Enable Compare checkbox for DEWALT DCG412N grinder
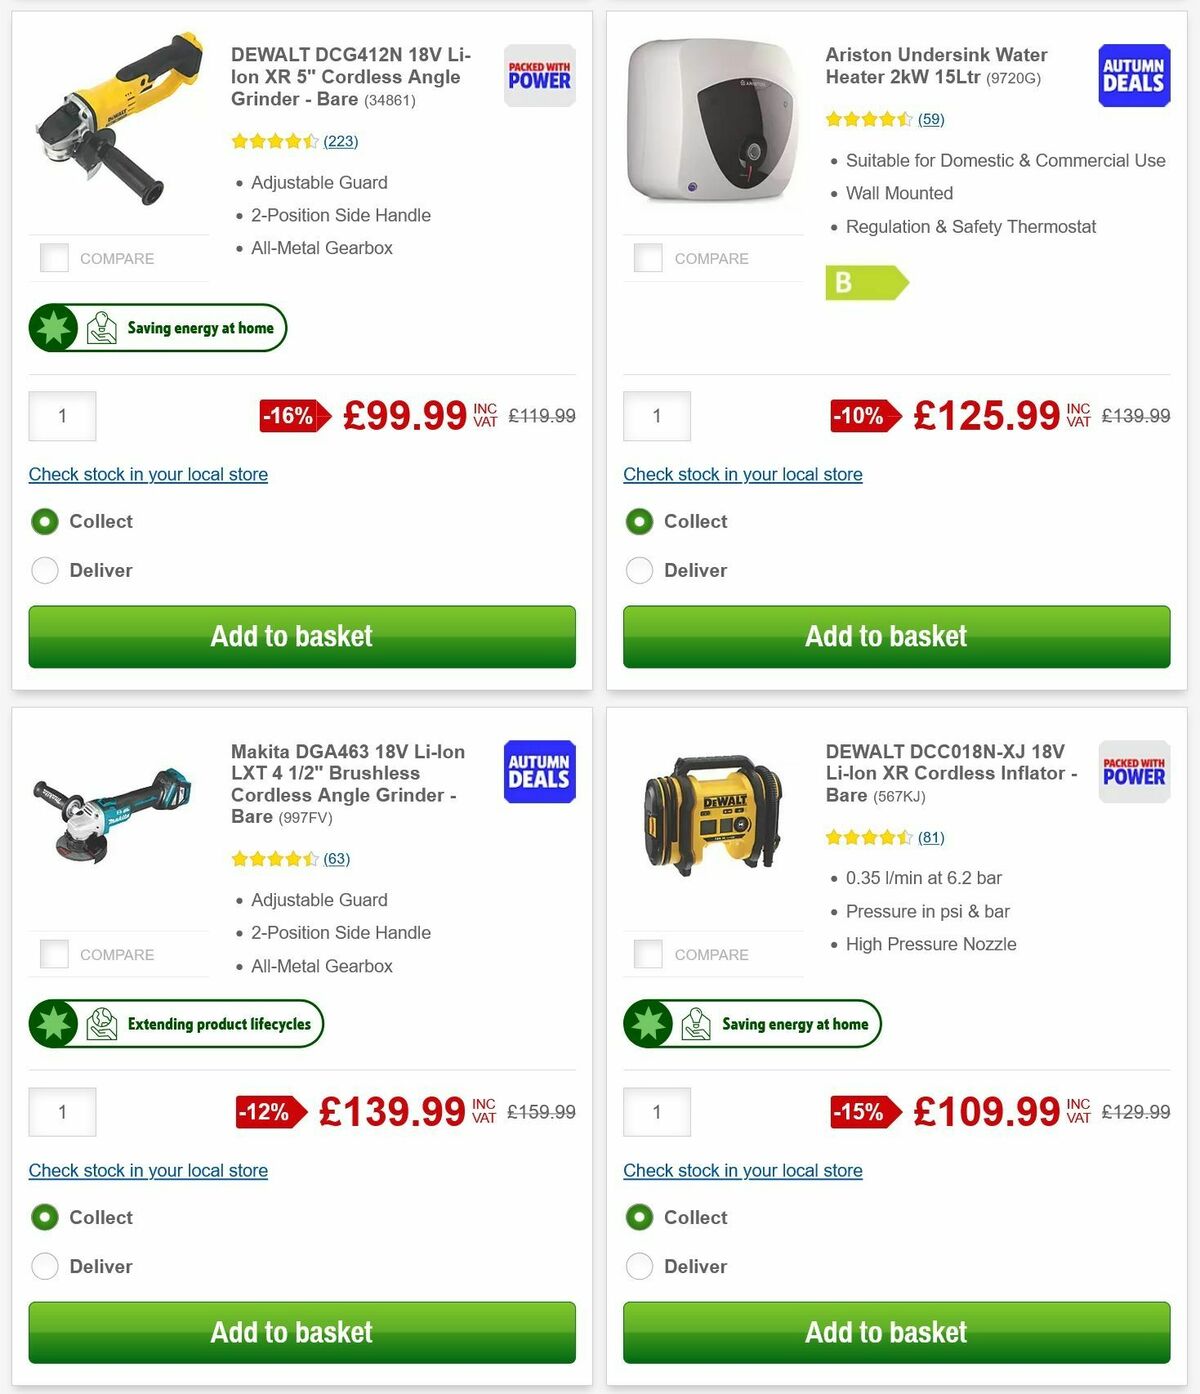The image size is (1200, 1394). pos(53,257)
